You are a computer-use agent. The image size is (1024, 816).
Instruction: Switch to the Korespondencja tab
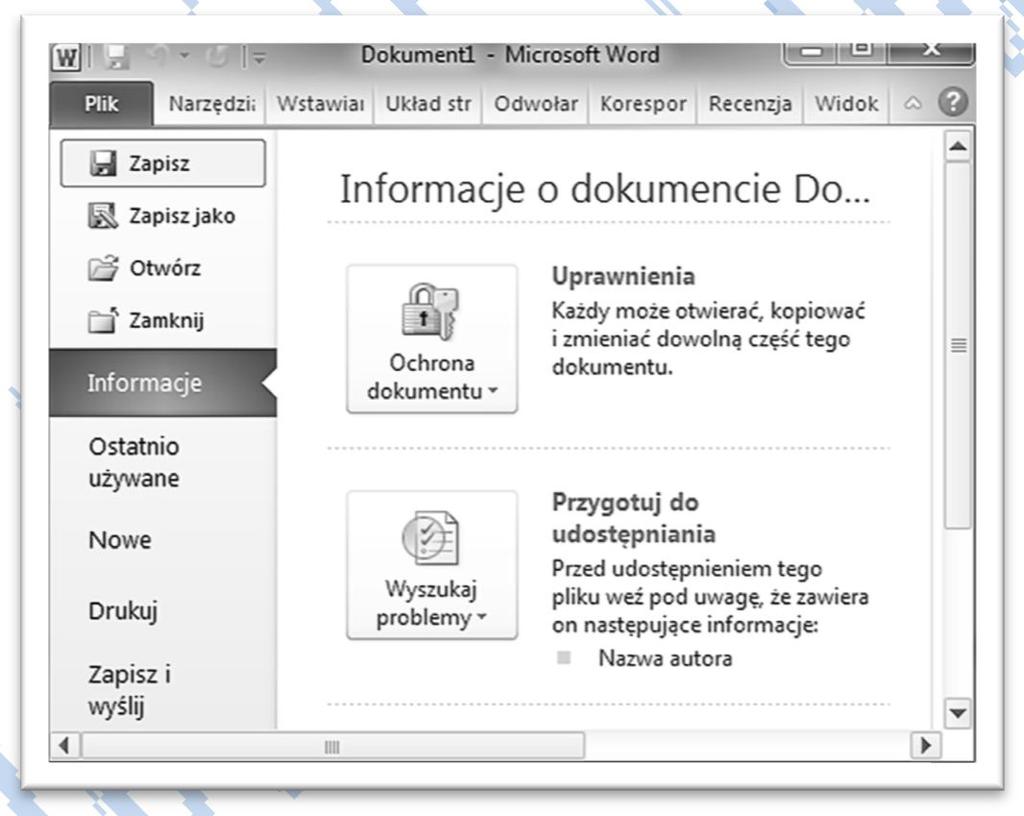click(643, 104)
